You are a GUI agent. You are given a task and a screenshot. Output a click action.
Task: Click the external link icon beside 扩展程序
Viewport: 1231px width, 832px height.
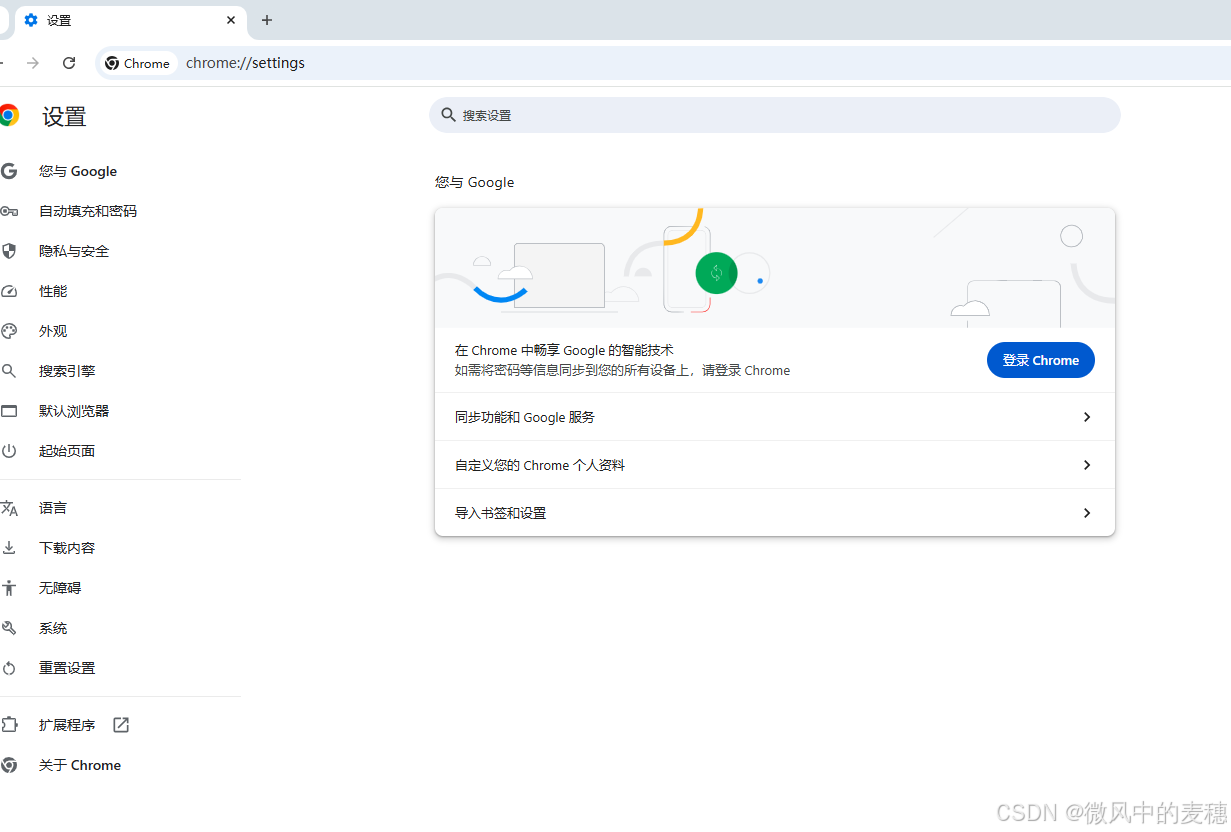pyautogui.click(x=121, y=725)
